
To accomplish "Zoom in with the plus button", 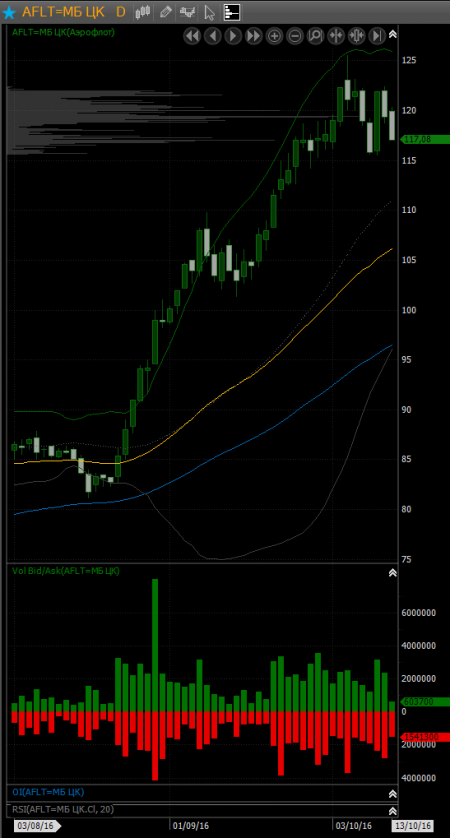I will [274, 36].
